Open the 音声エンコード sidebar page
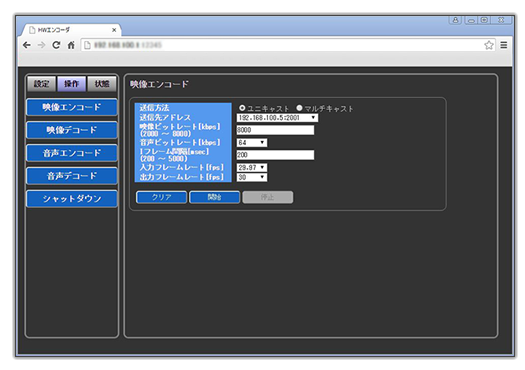The width and height of the screenshot is (525, 370). tap(72, 153)
